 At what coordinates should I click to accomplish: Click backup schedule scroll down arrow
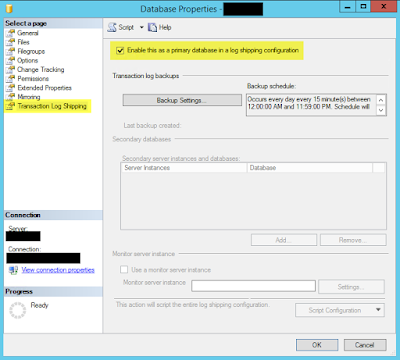pyautogui.click(x=381, y=110)
